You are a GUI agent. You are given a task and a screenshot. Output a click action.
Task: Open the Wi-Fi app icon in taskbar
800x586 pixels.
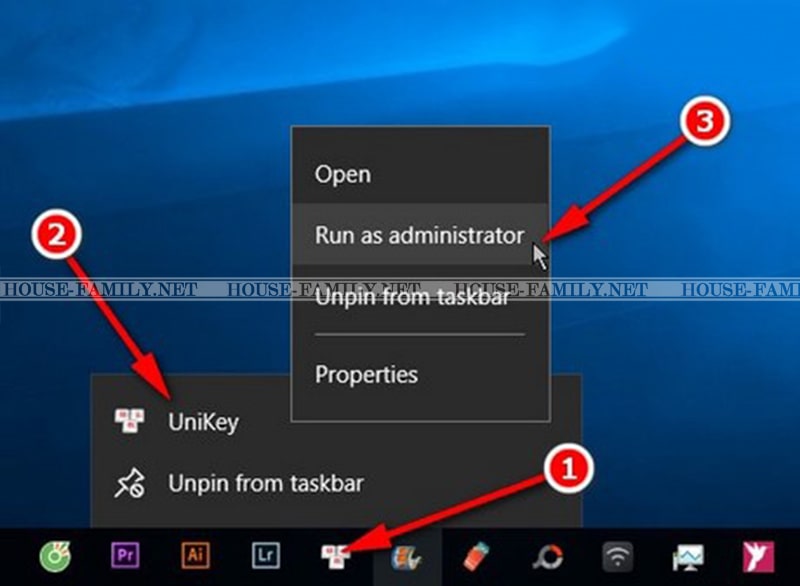(617, 556)
